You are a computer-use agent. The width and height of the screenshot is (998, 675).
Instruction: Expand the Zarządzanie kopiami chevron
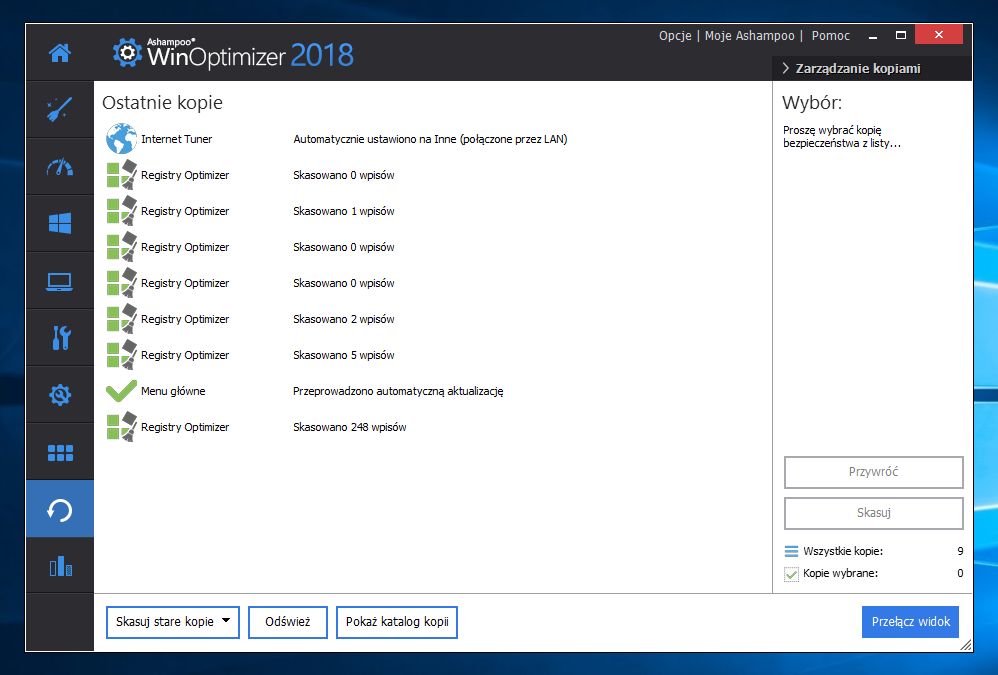785,68
